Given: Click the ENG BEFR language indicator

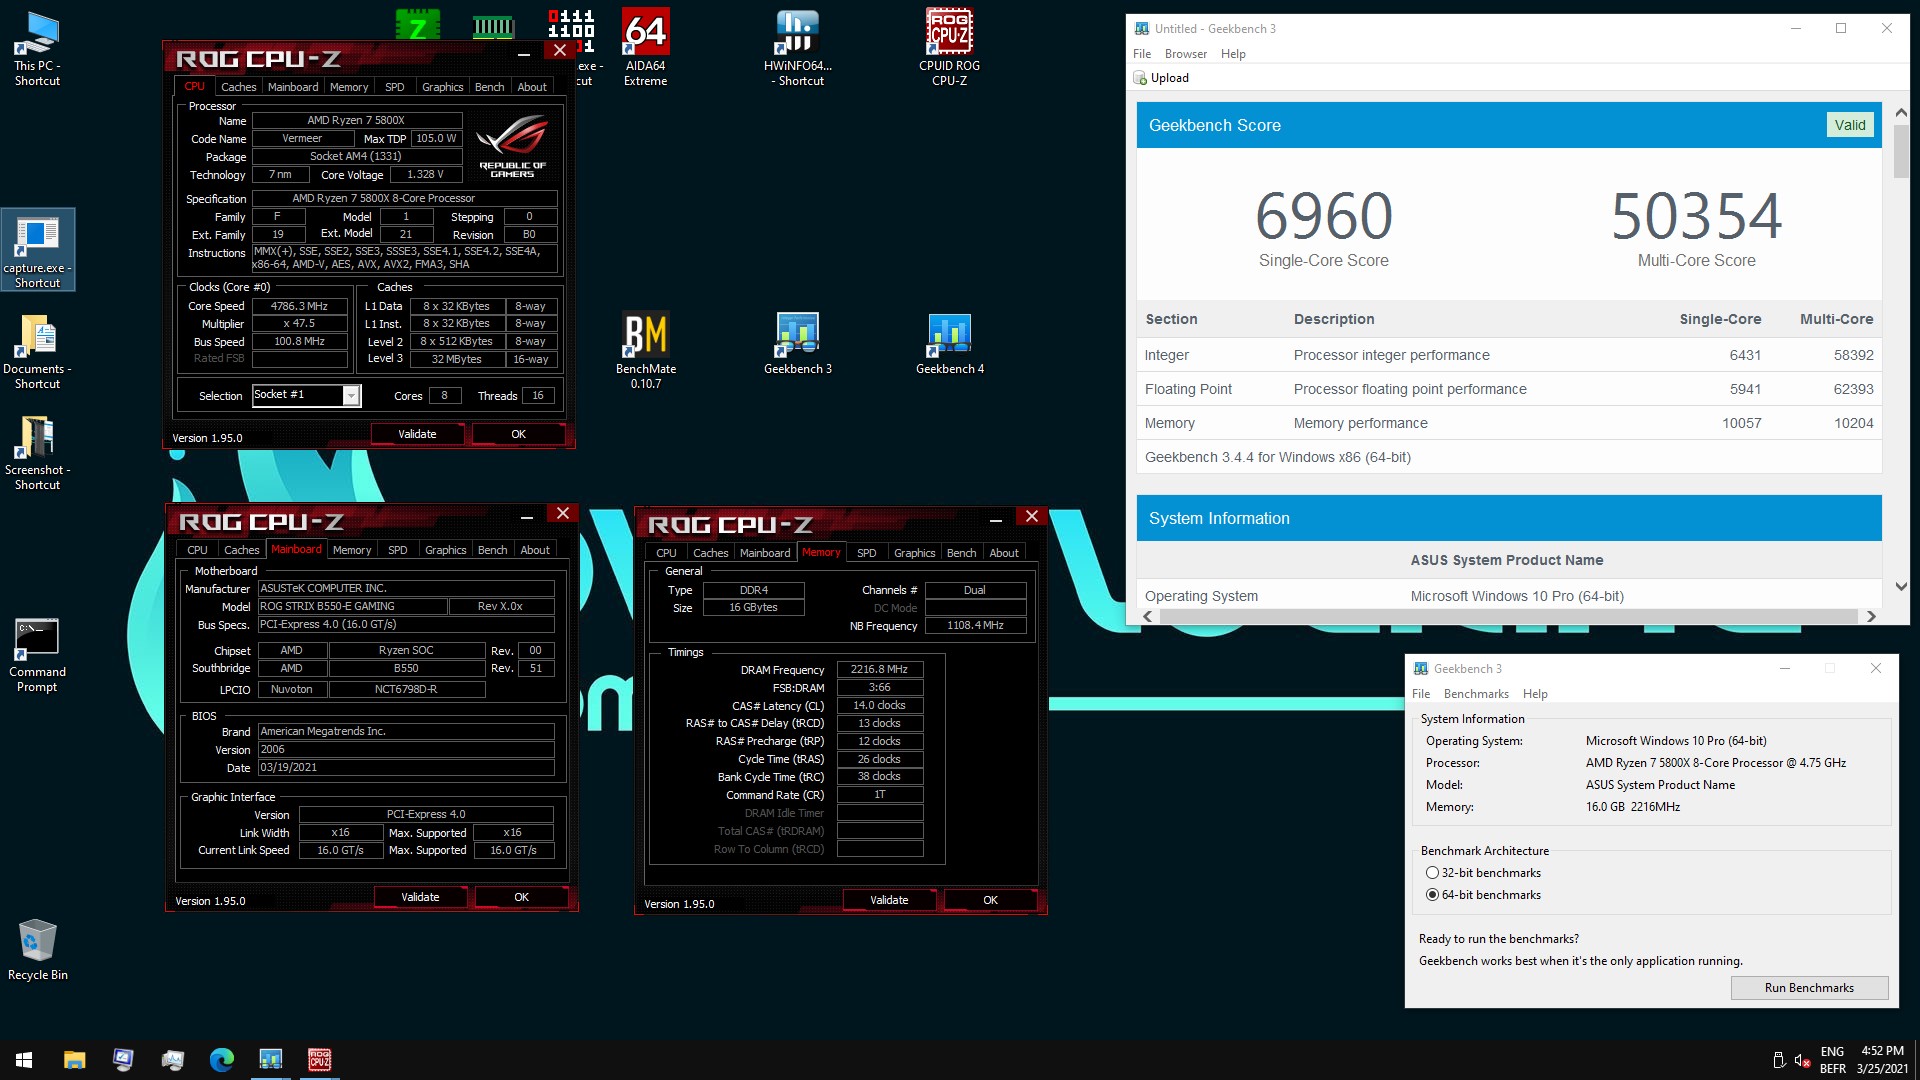Looking at the screenshot, I should point(1832,1060).
